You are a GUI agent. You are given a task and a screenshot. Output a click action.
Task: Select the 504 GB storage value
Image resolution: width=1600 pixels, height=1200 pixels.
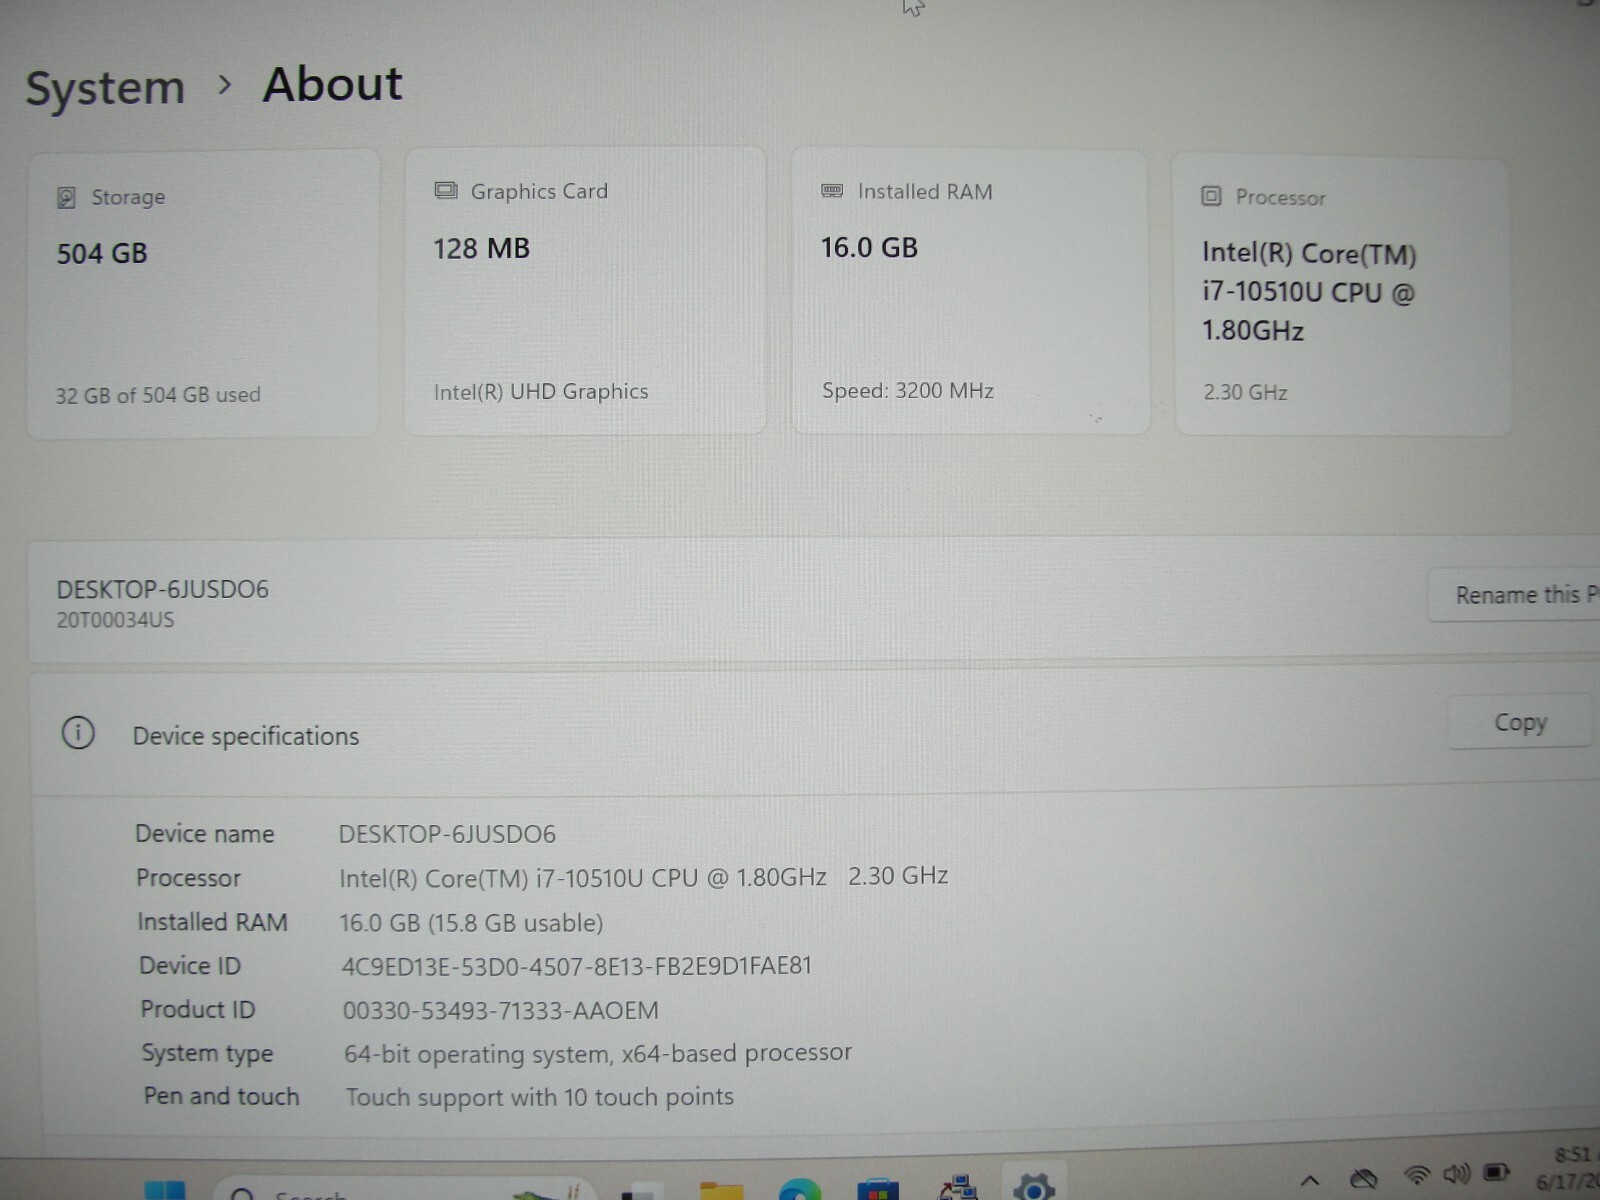tap(102, 254)
